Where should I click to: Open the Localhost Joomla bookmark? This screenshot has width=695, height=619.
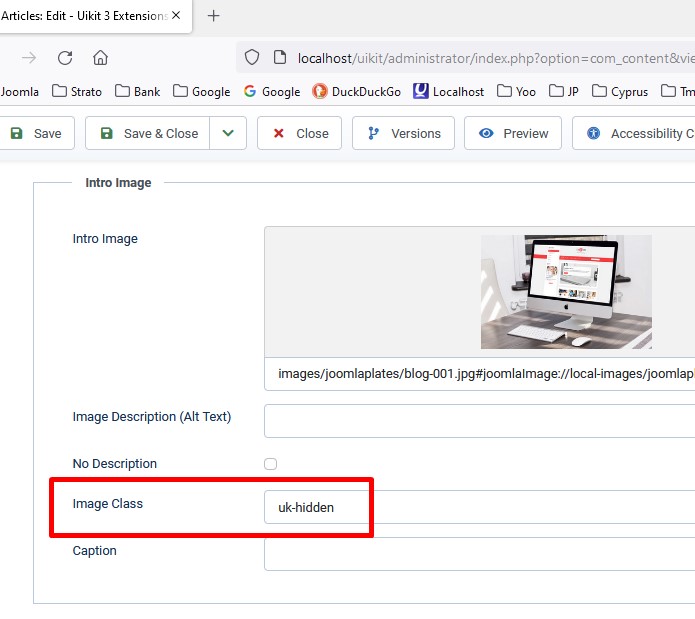click(x=448, y=91)
